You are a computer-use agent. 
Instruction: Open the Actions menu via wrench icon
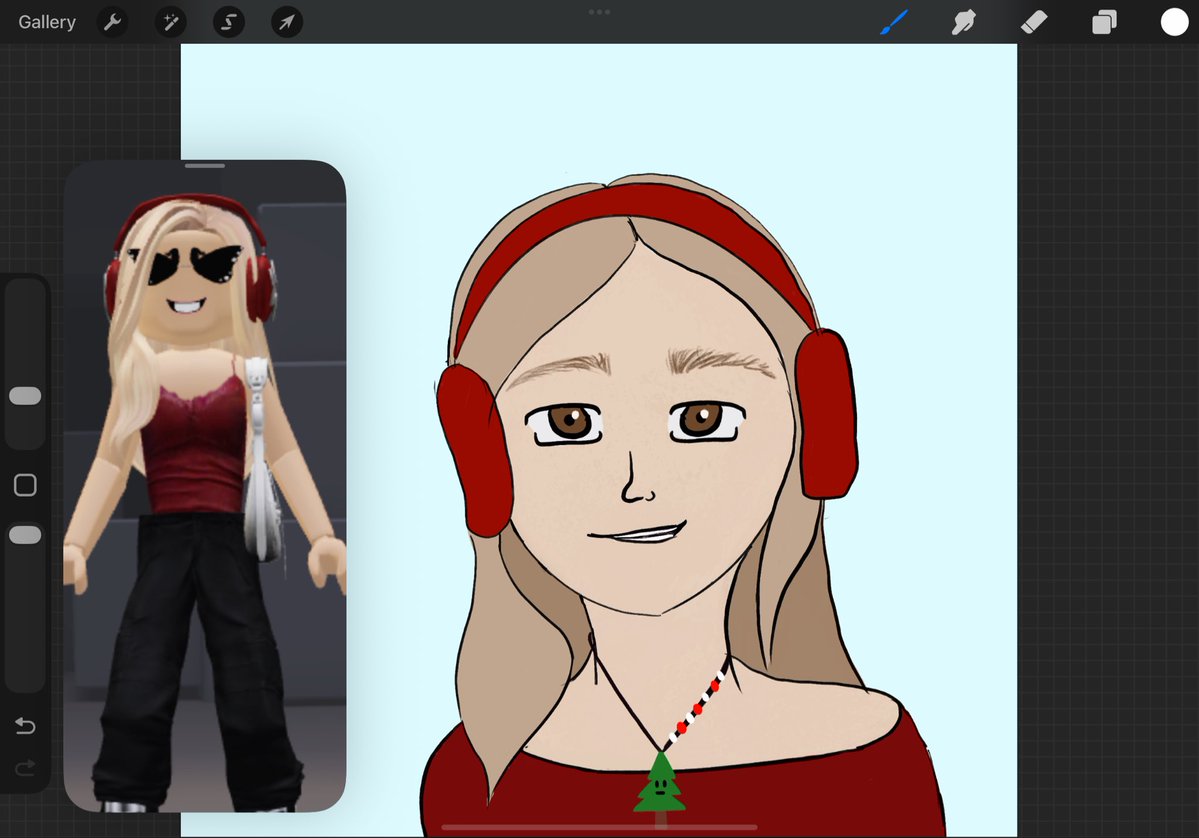pyautogui.click(x=112, y=21)
